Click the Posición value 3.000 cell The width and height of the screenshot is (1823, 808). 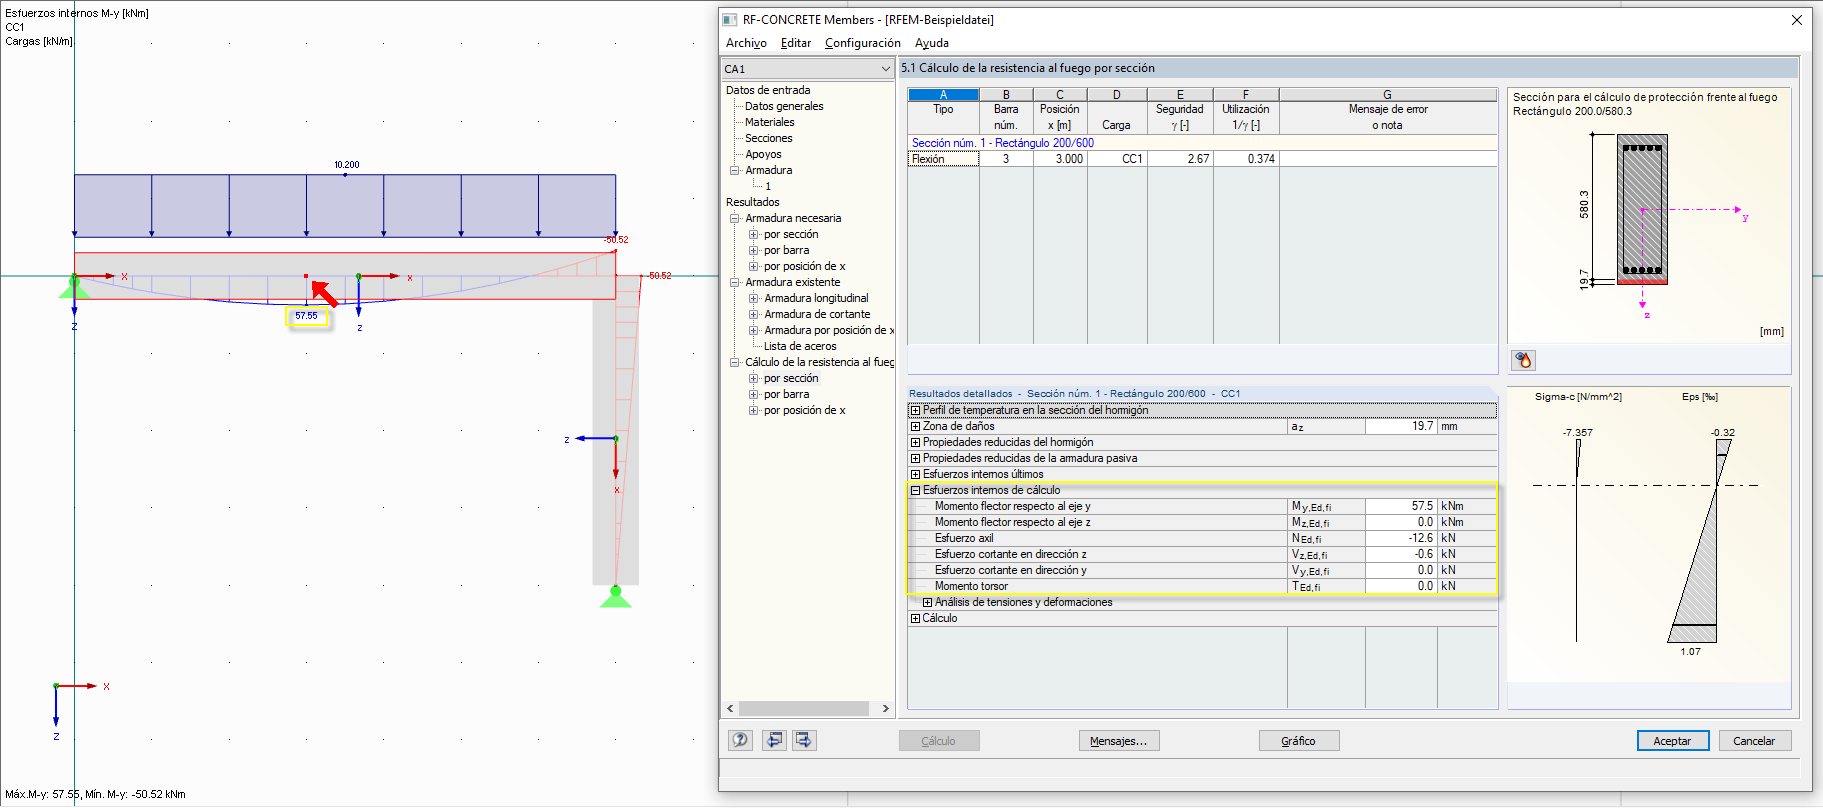1060,159
